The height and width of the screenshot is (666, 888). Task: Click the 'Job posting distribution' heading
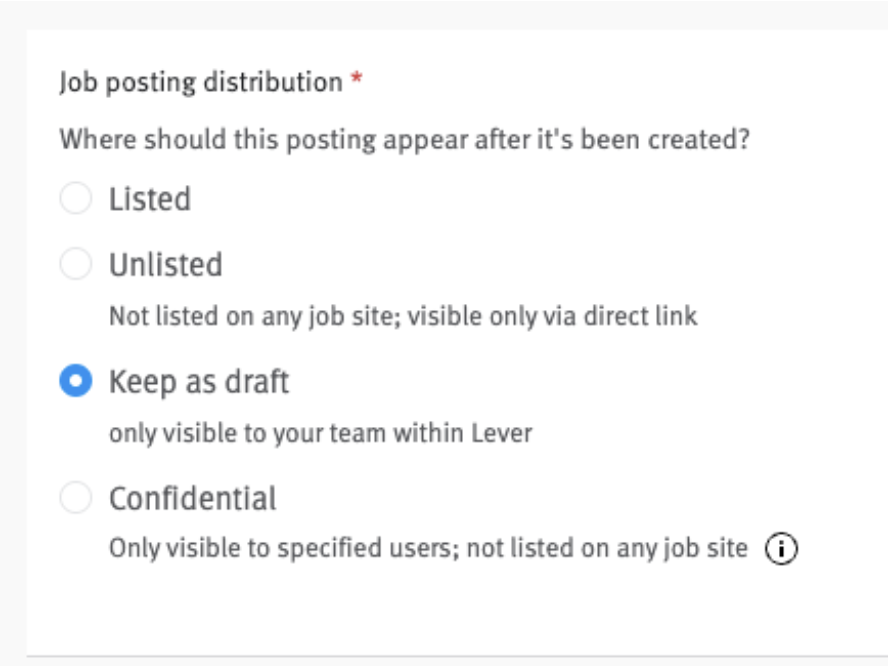tap(201, 83)
